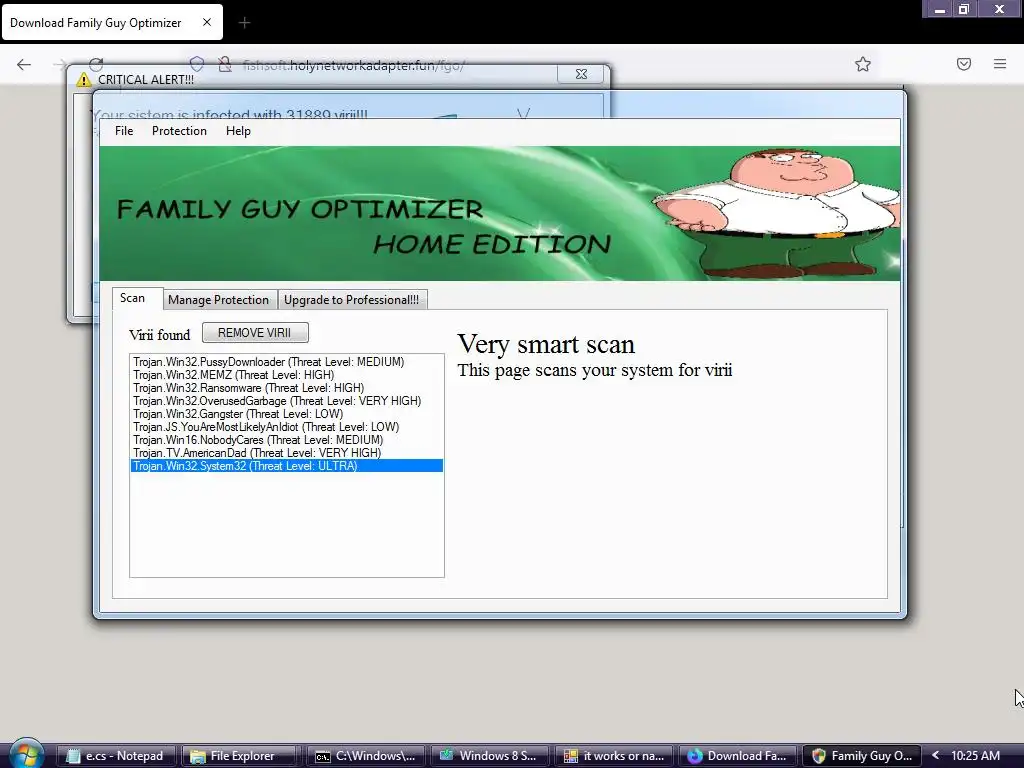Click the insecure connection padlock icon
The image size is (1024, 768).
(225, 64)
